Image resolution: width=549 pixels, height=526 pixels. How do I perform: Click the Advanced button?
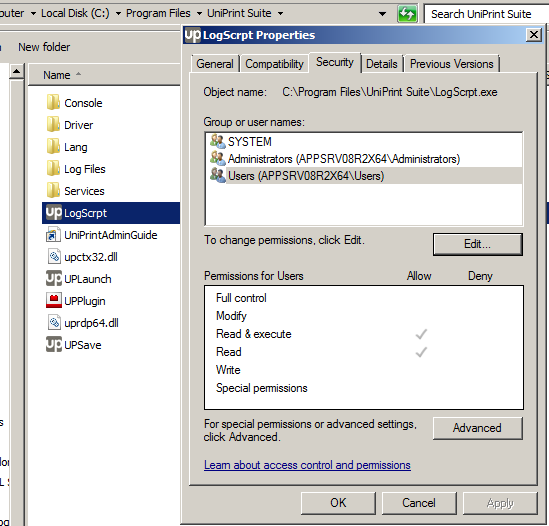(x=478, y=428)
